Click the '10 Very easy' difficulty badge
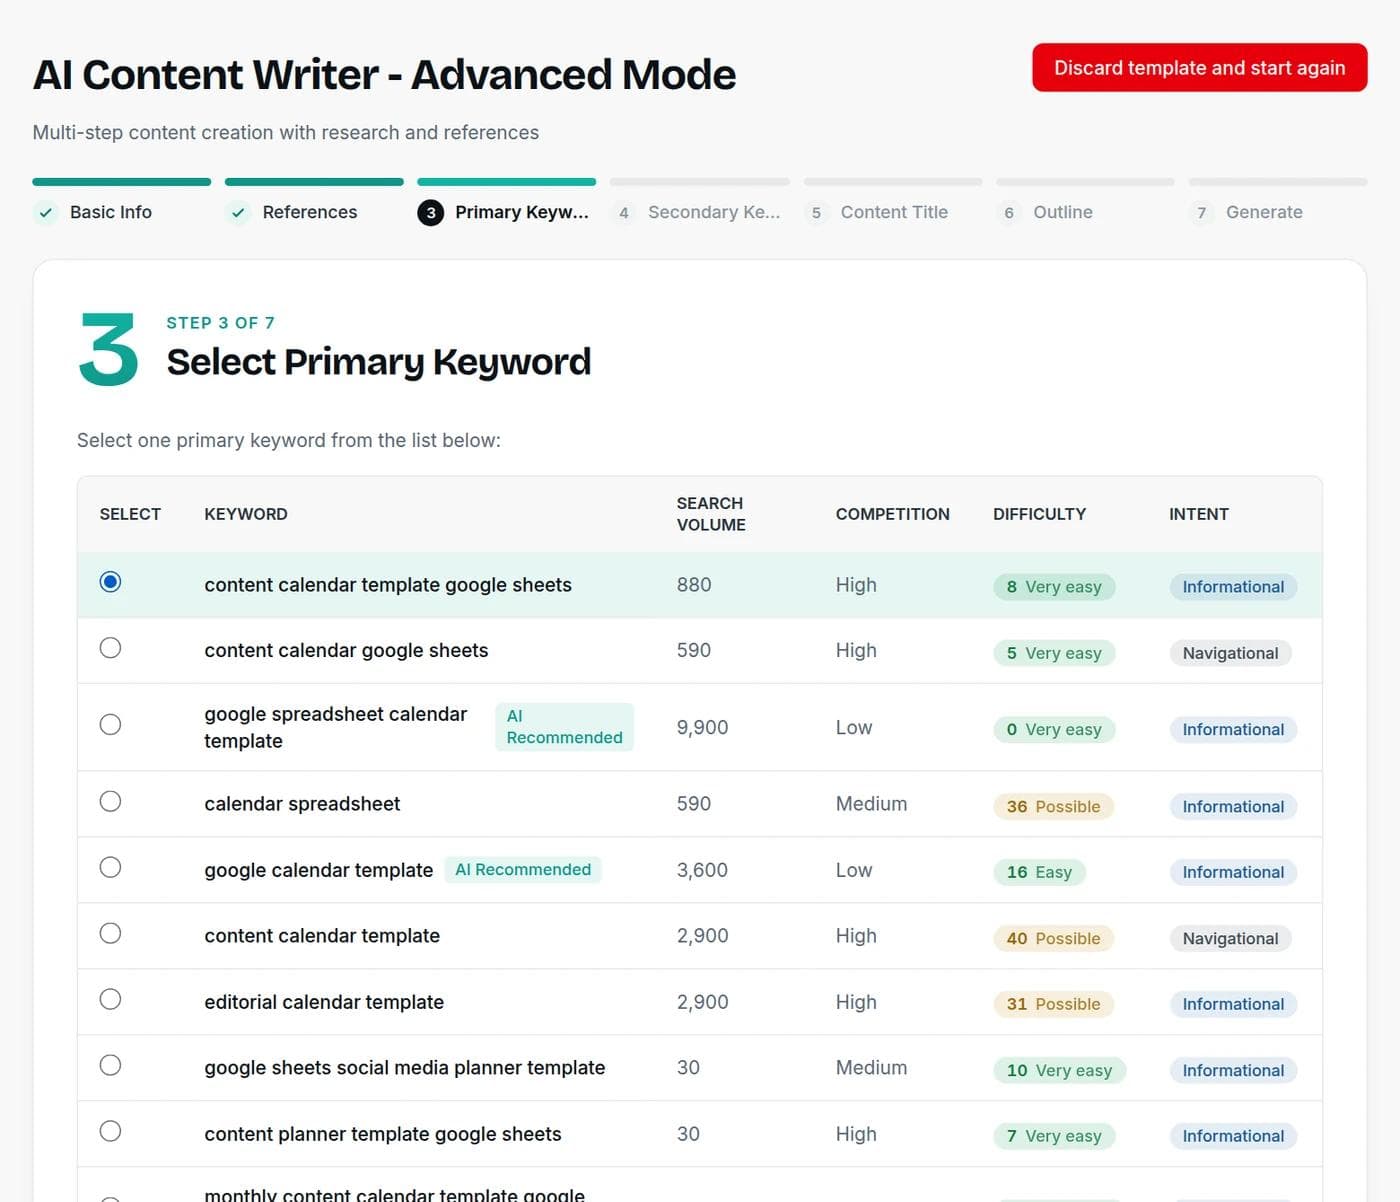This screenshot has height=1202, width=1400. coord(1060,1071)
